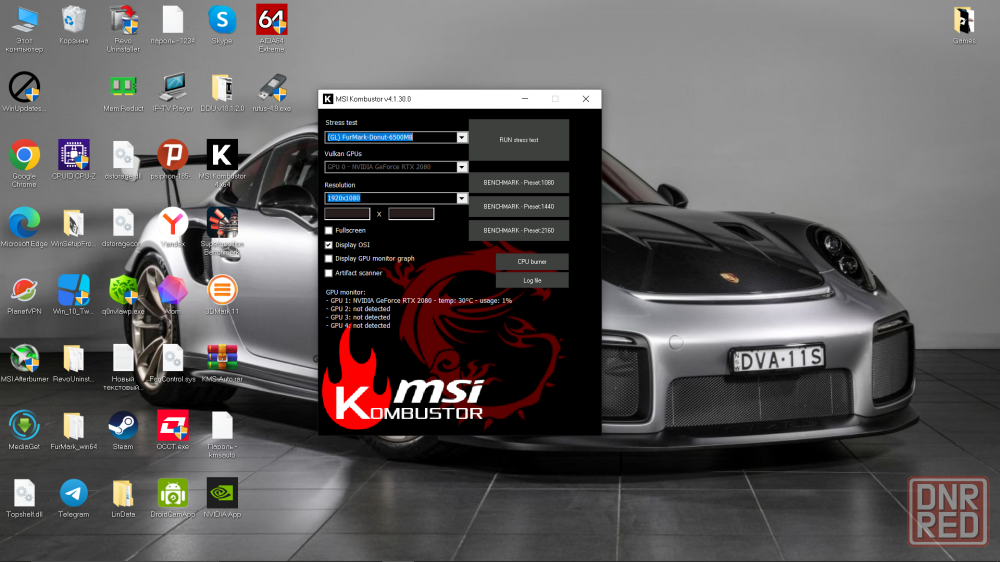Click the custom resolution width field
Viewport: 1000px width, 562px height.
(347, 214)
